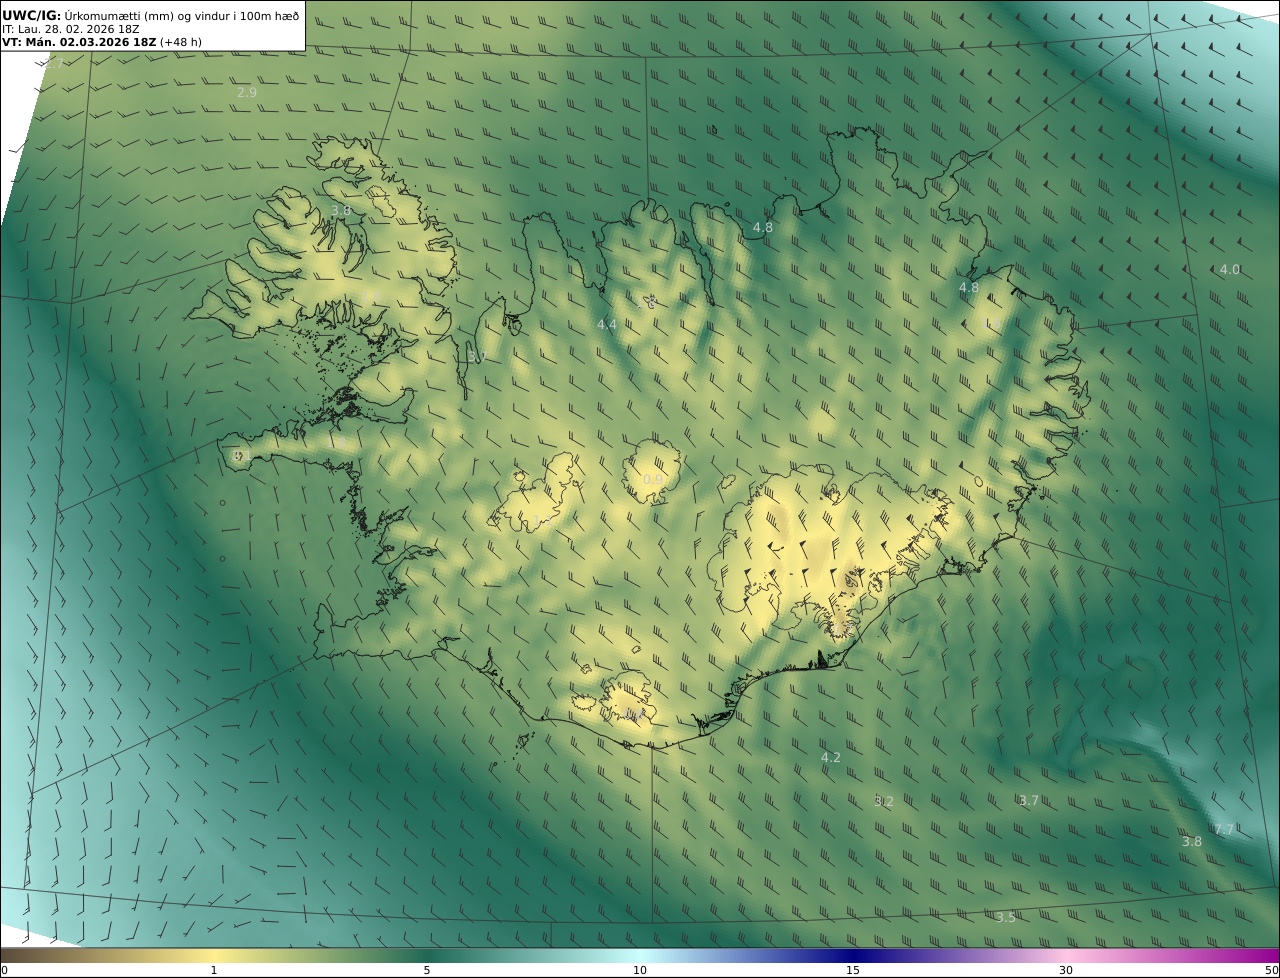
Task: Click the colorbar tick label 15
Action: [x=853, y=970]
